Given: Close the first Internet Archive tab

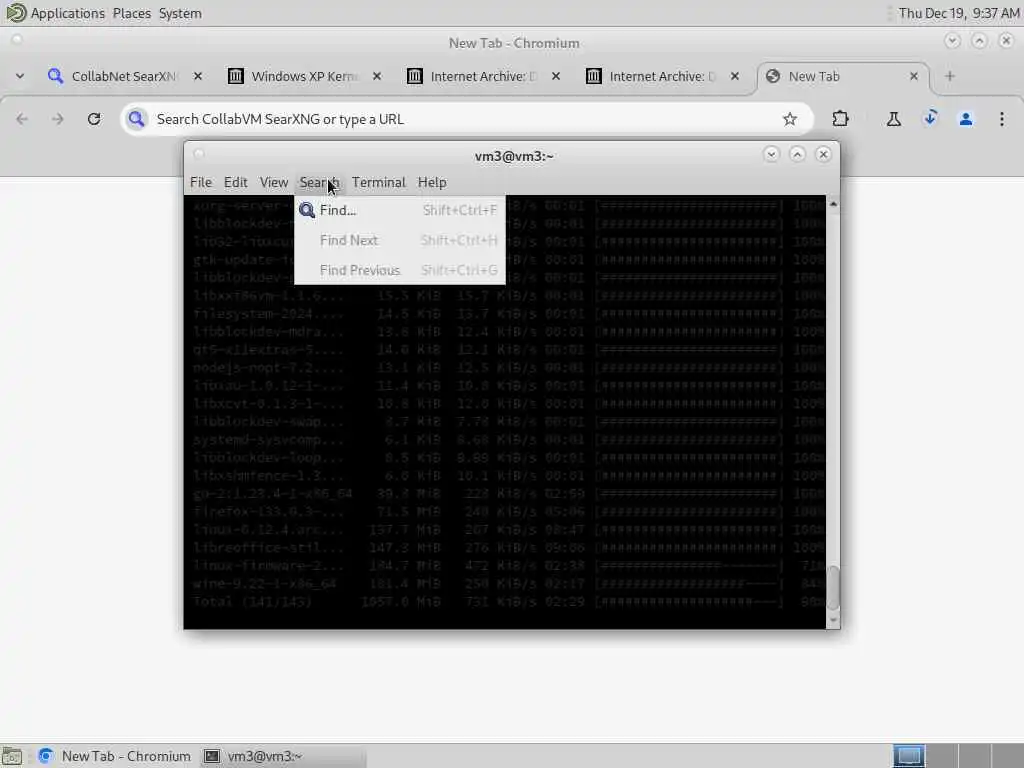Looking at the screenshot, I should 556,76.
